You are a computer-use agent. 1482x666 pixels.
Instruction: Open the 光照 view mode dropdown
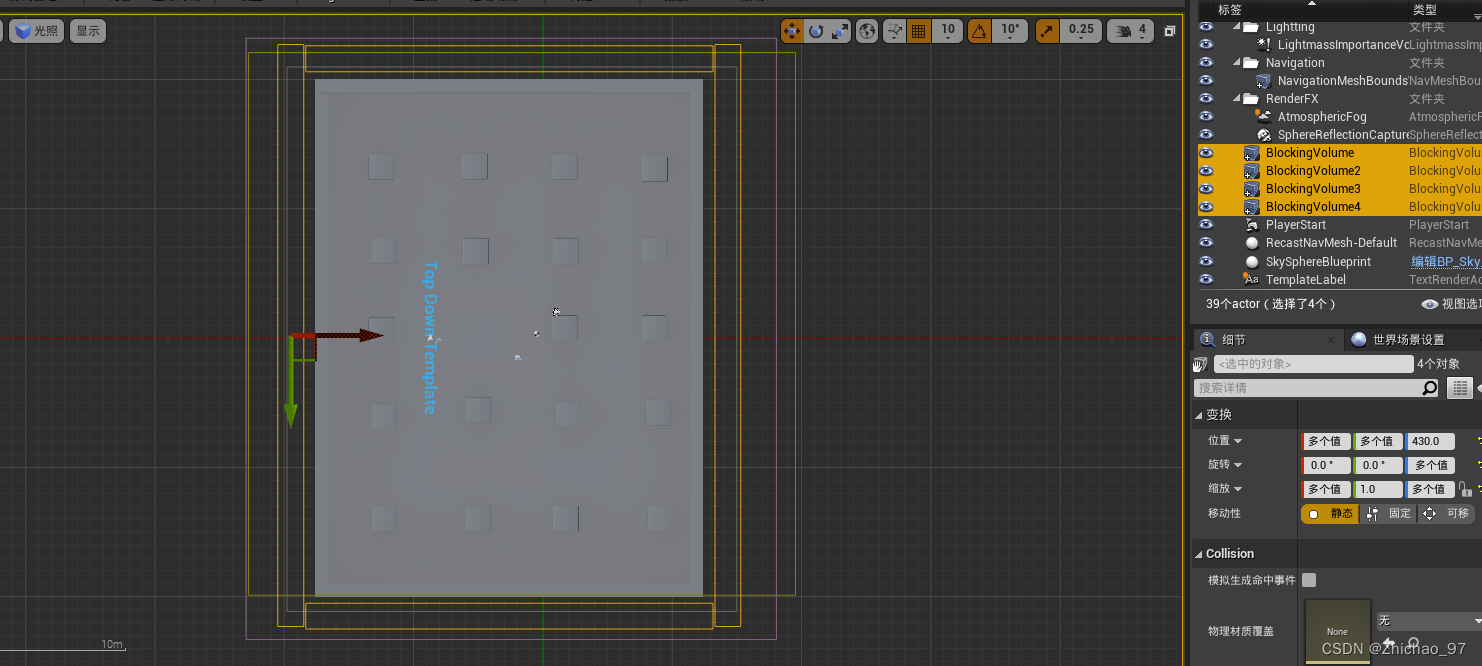click(x=37, y=31)
